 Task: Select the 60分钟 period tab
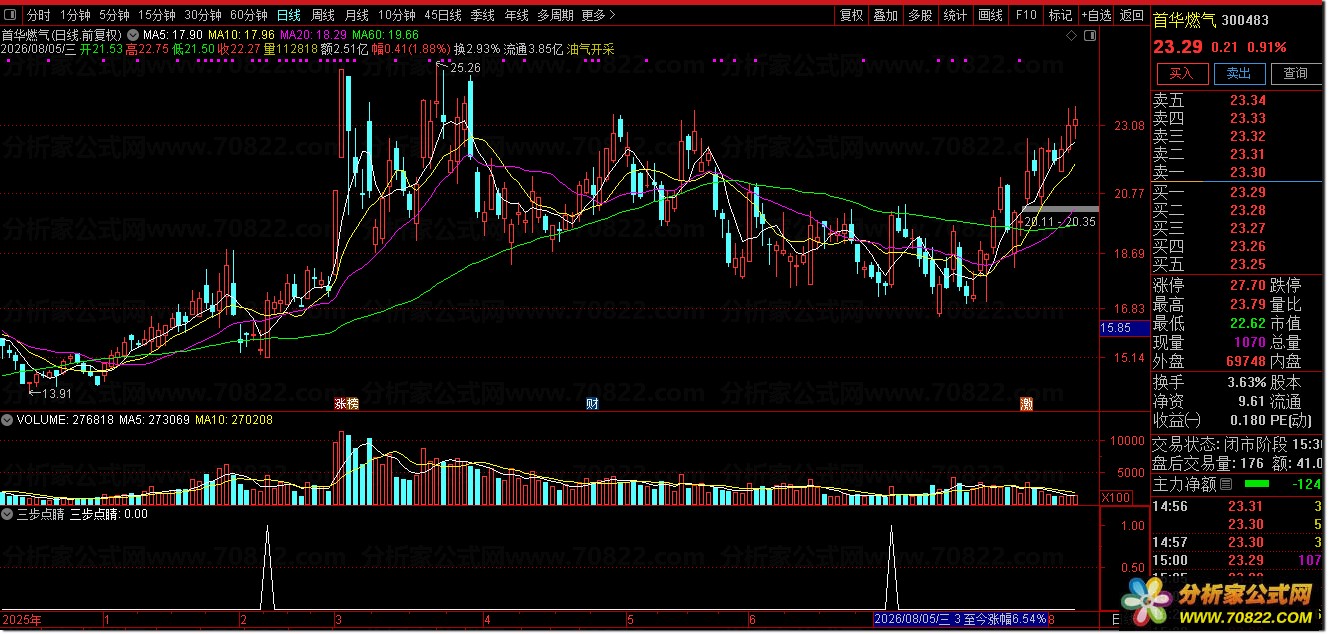(x=249, y=15)
